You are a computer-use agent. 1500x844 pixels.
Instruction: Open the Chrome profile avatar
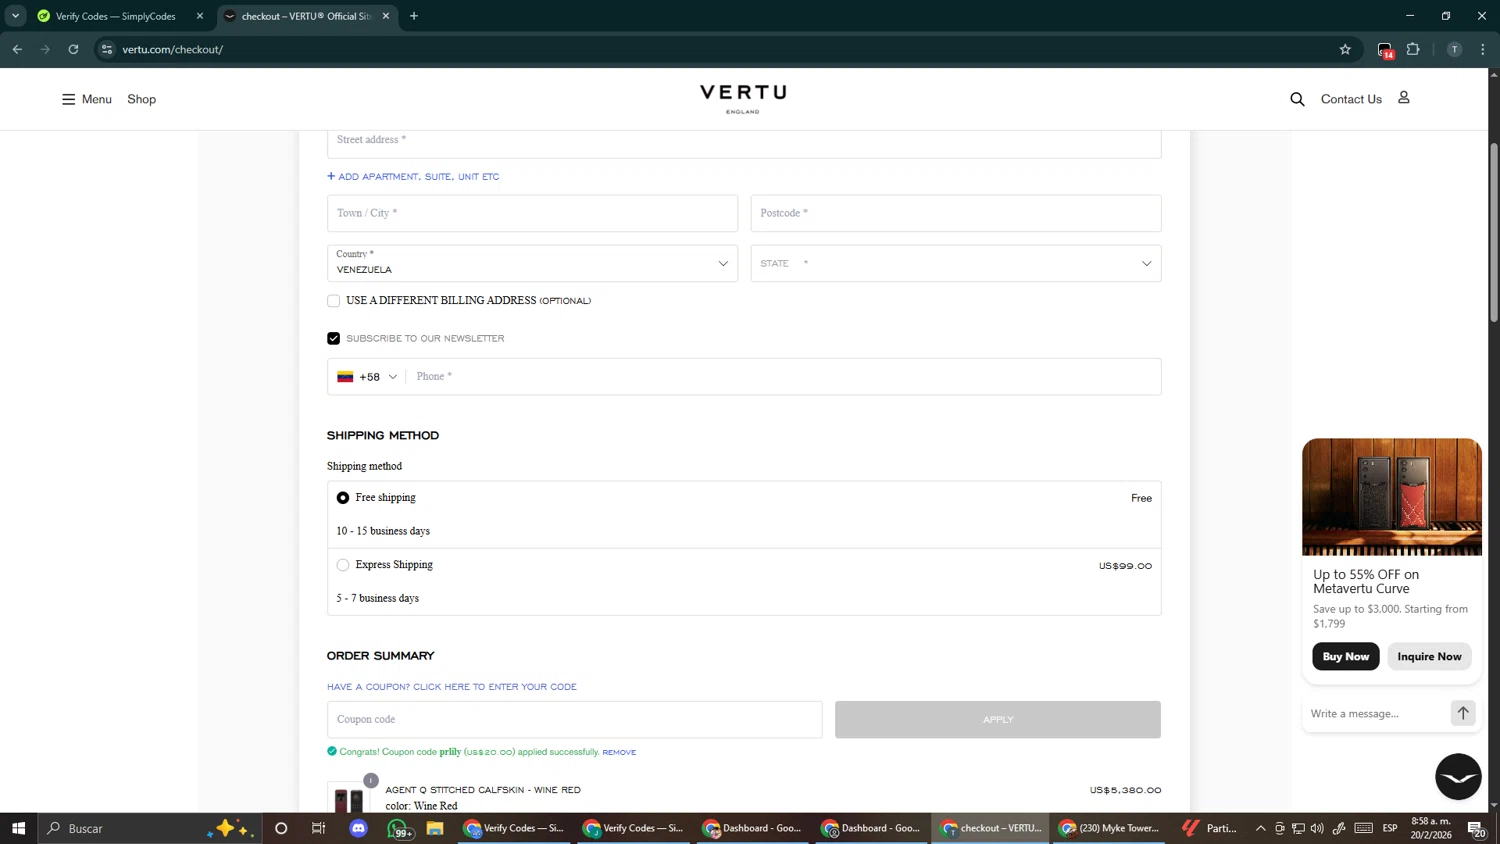[x=1454, y=49]
